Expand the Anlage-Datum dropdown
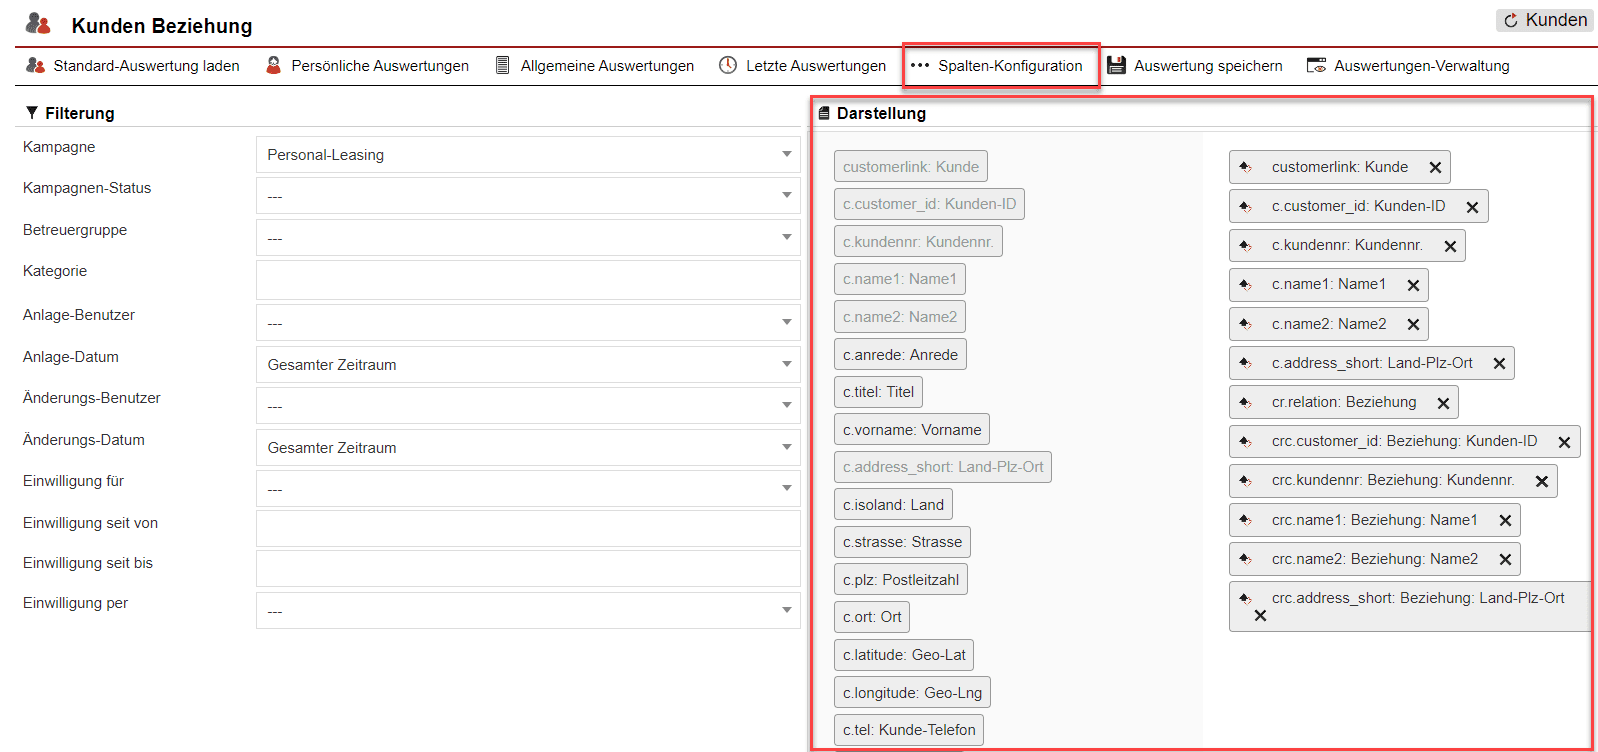The height and width of the screenshot is (752, 1598). point(528,365)
